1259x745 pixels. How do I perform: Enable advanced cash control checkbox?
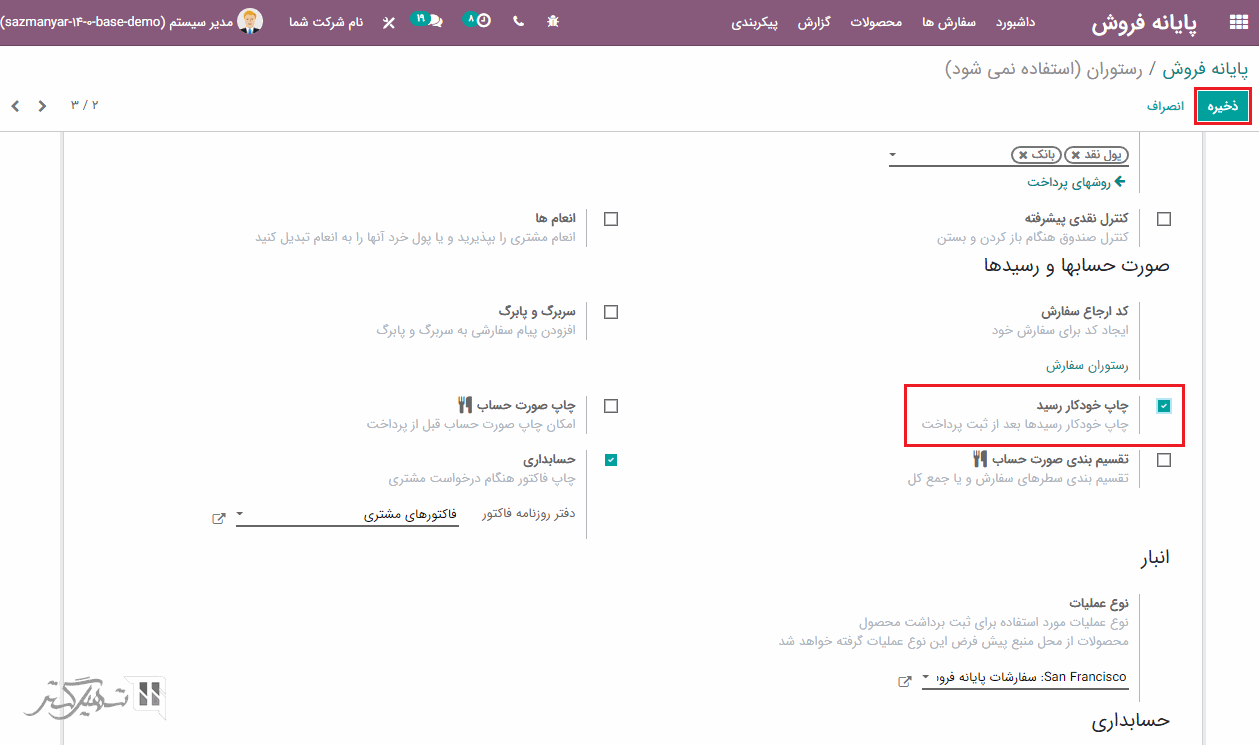click(1164, 219)
